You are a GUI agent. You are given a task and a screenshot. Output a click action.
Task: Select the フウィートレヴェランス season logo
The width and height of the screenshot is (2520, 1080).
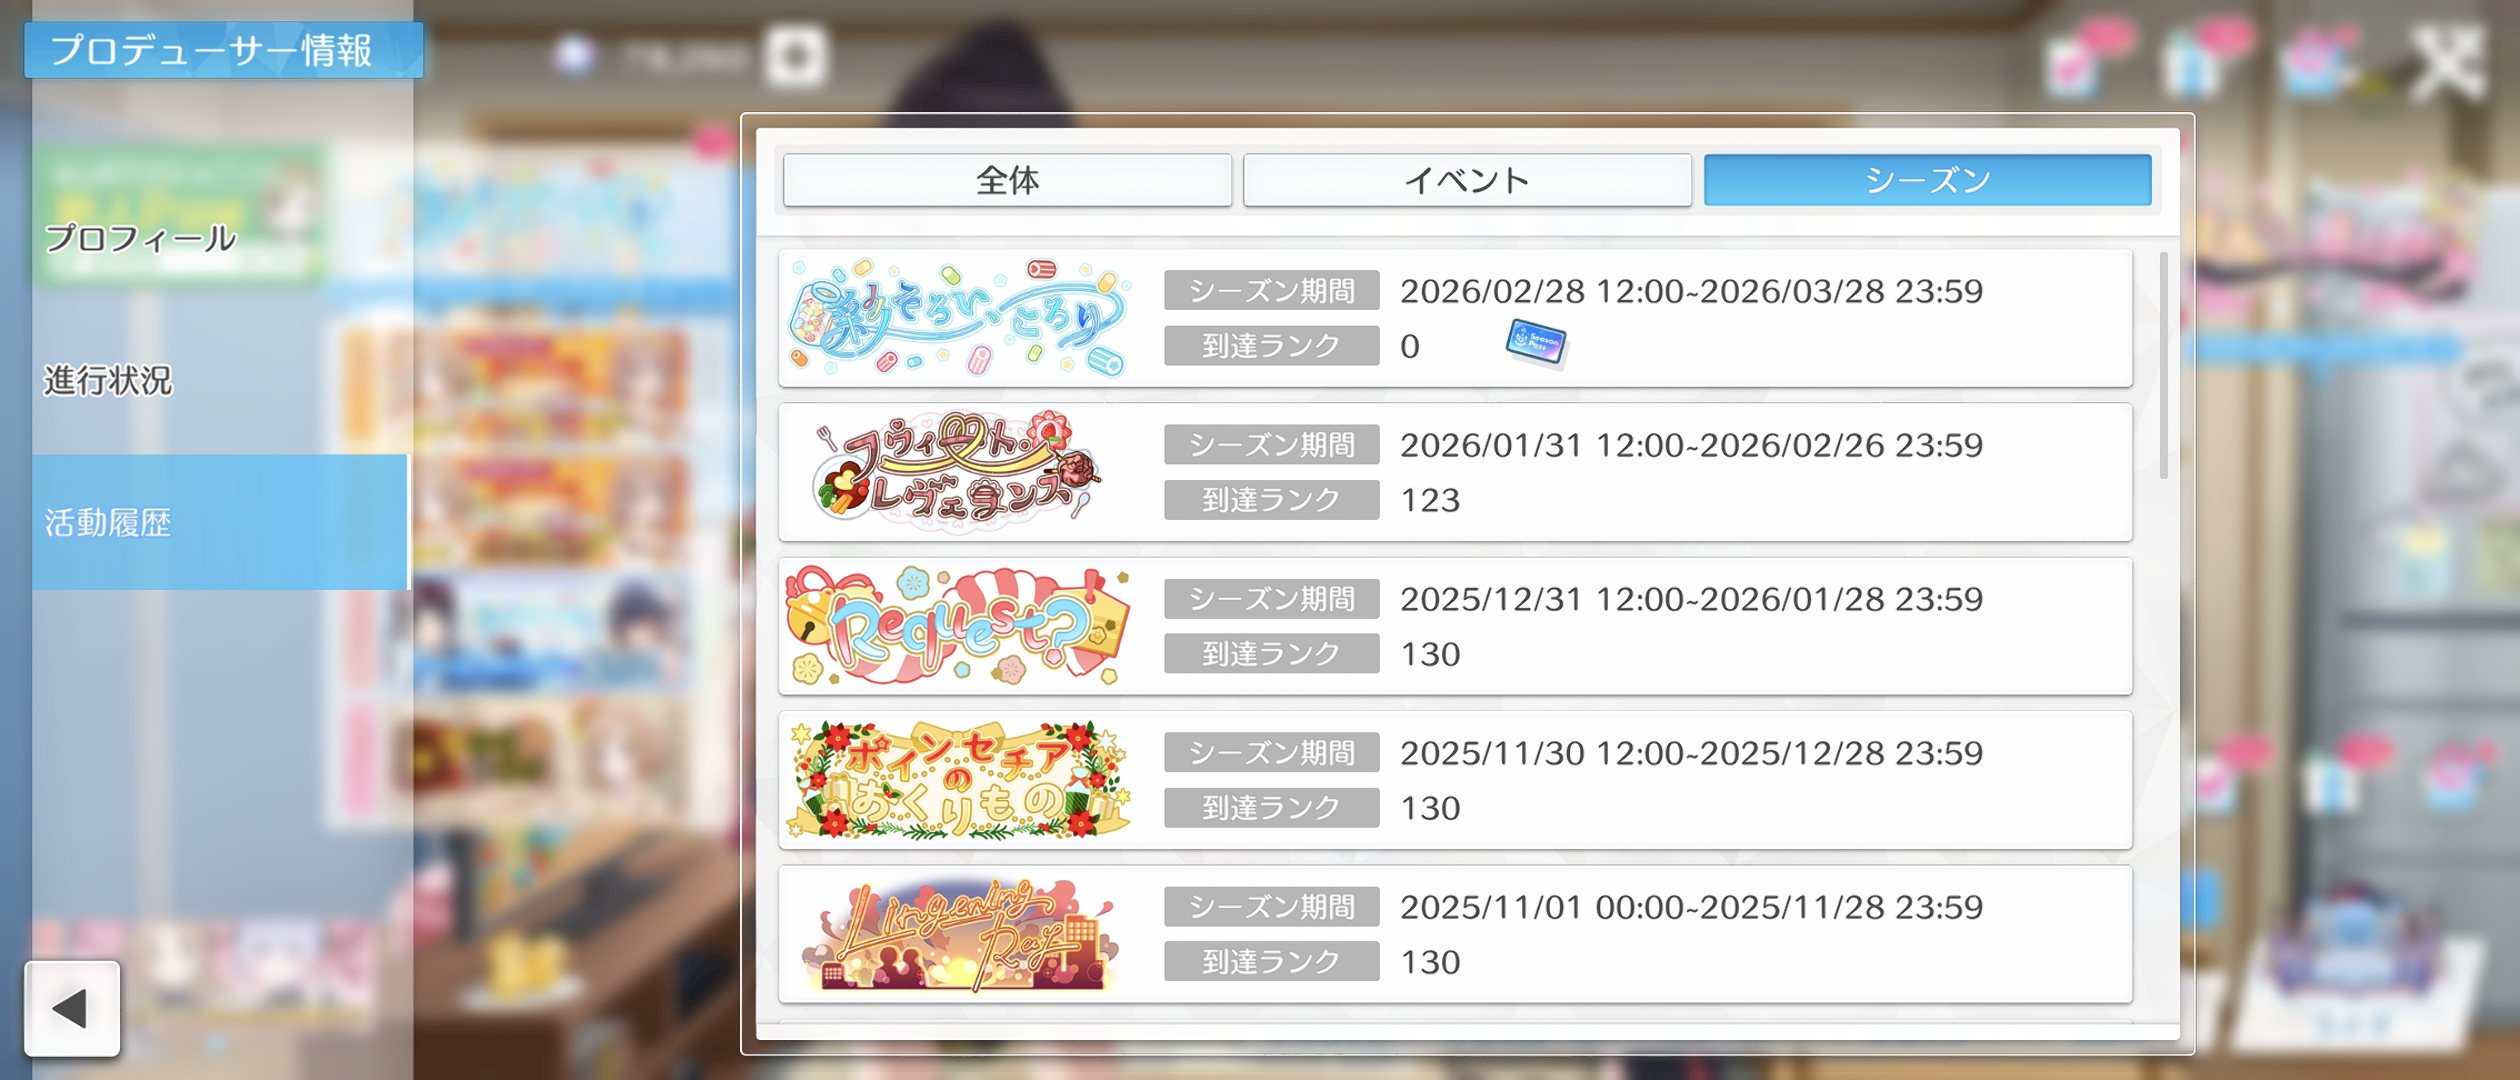click(x=956, y=472)
